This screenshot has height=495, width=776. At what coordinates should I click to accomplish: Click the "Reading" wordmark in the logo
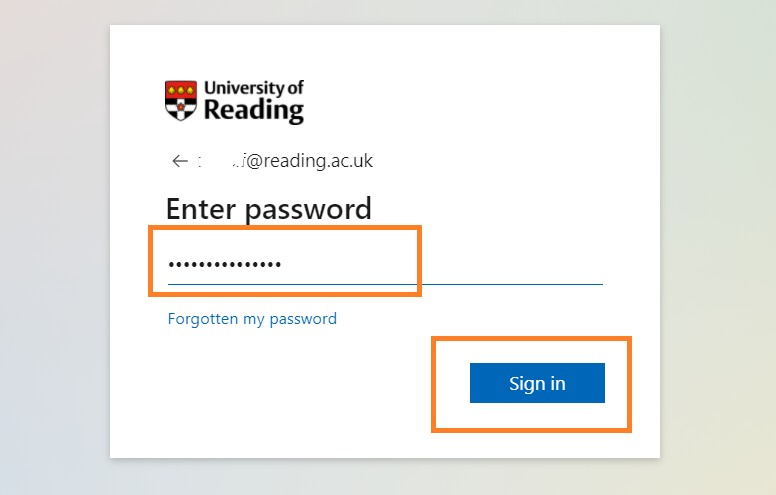(253, 109)
